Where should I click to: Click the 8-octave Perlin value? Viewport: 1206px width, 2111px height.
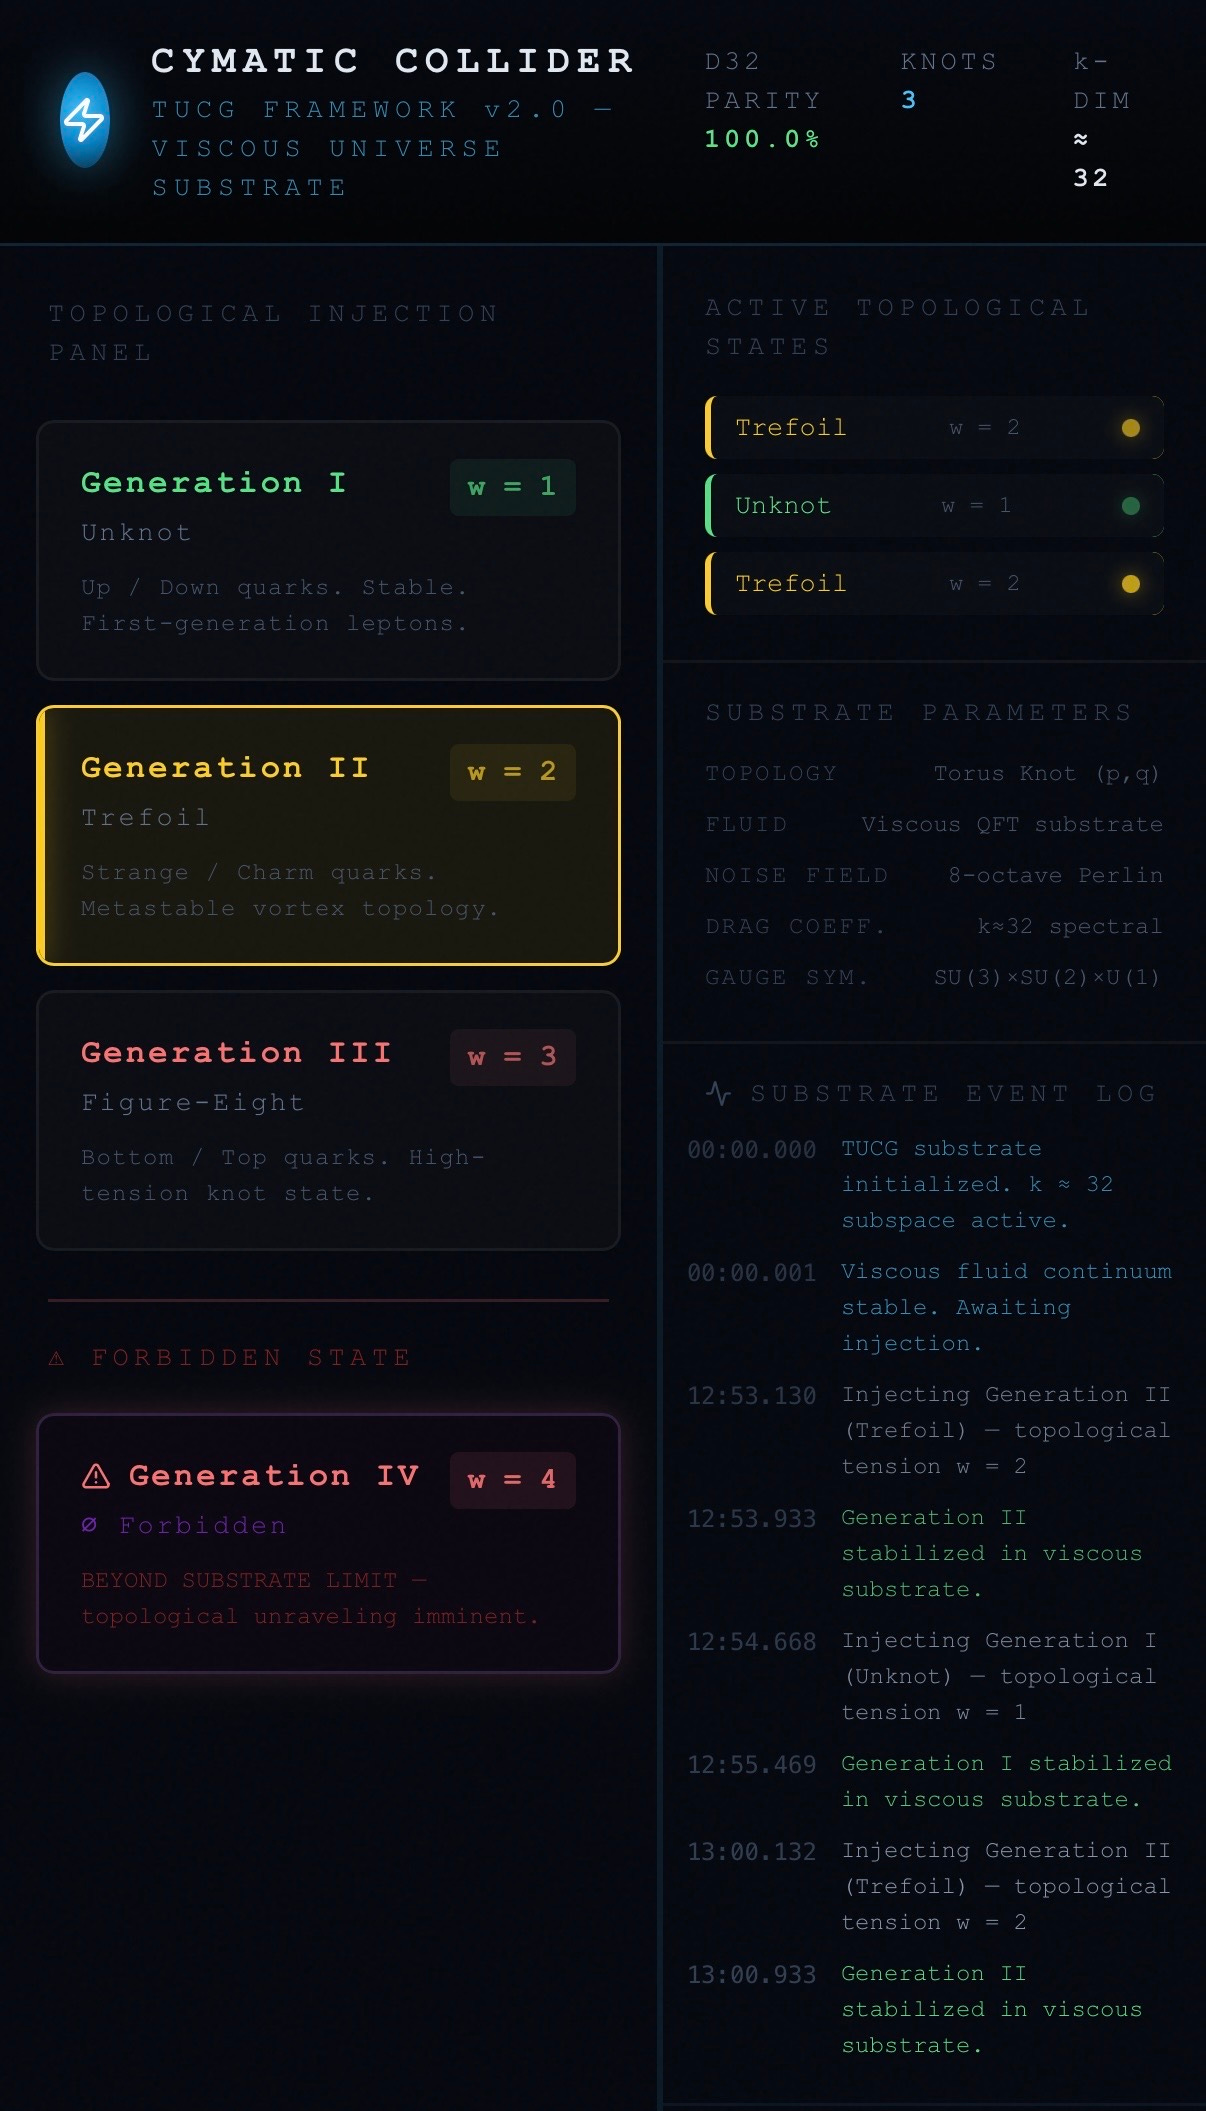click(x=1055, y=875)
